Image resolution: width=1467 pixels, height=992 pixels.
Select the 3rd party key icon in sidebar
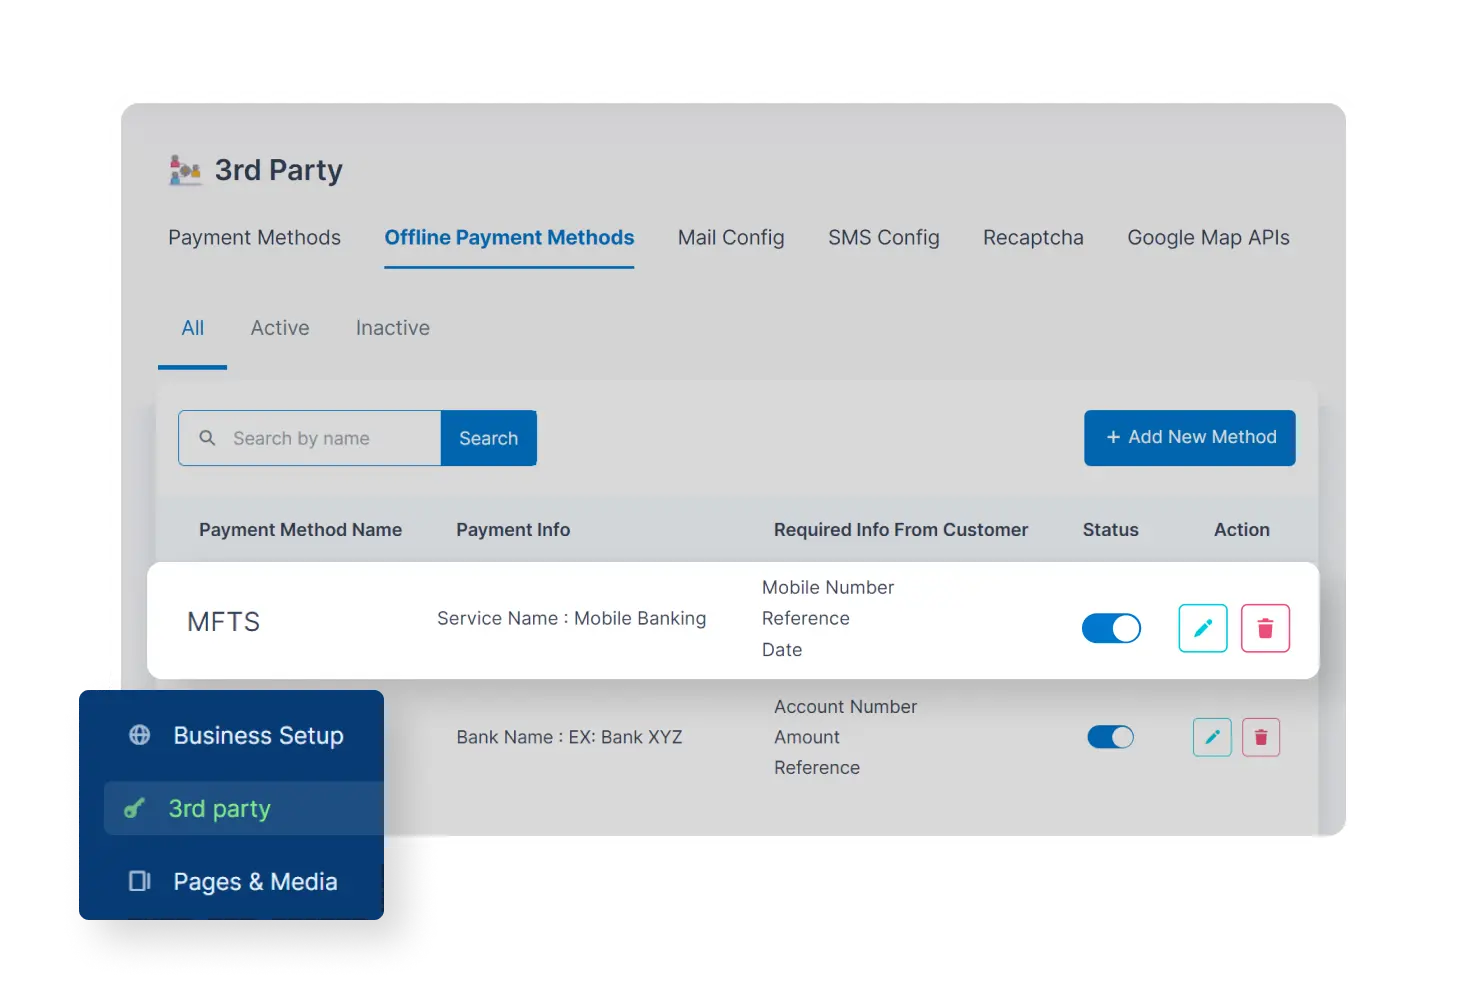pos(136,808)
